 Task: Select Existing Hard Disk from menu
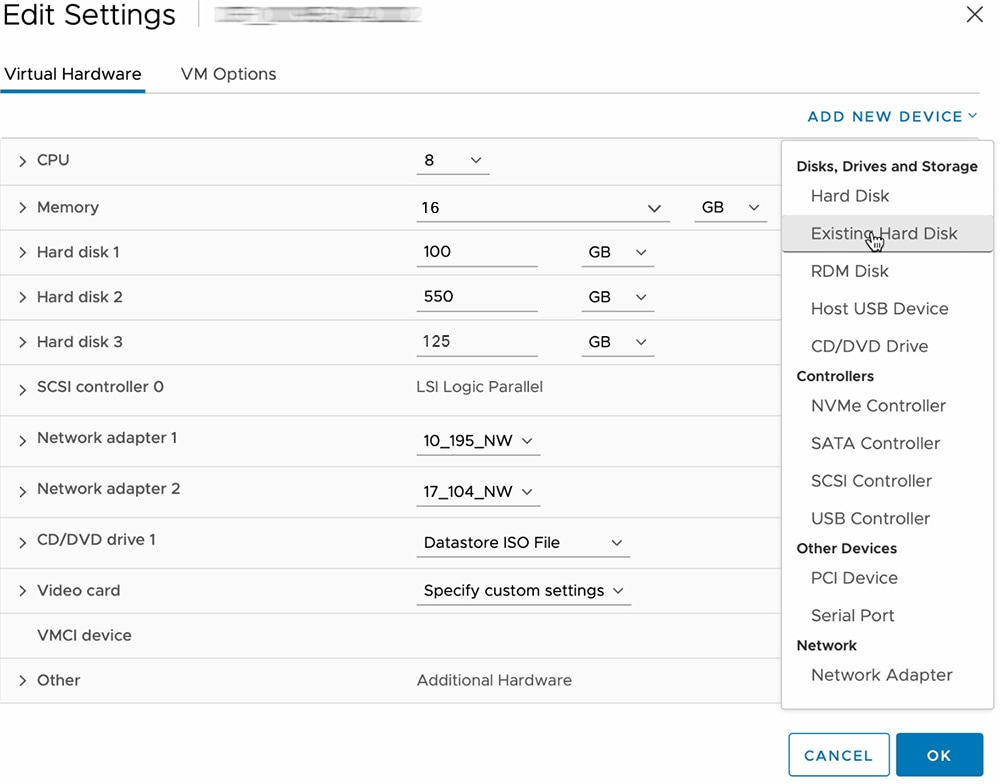coord(884,234)
